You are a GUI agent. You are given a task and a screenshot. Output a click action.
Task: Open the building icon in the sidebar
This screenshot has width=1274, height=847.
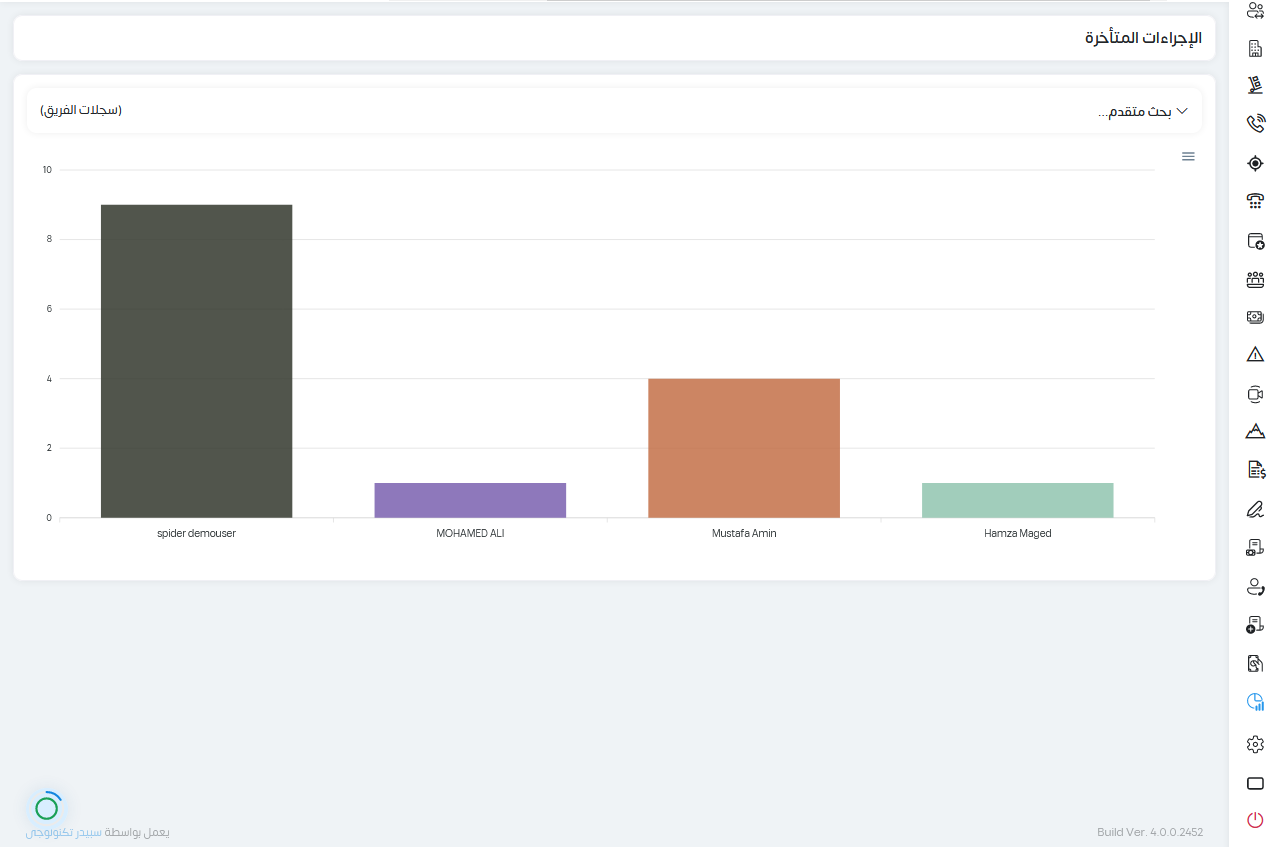1255,48
